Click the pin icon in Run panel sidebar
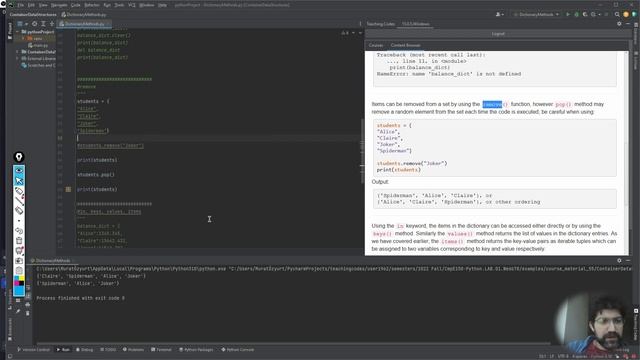The height and width of the screenshot is (360, 640). point(18,311)
